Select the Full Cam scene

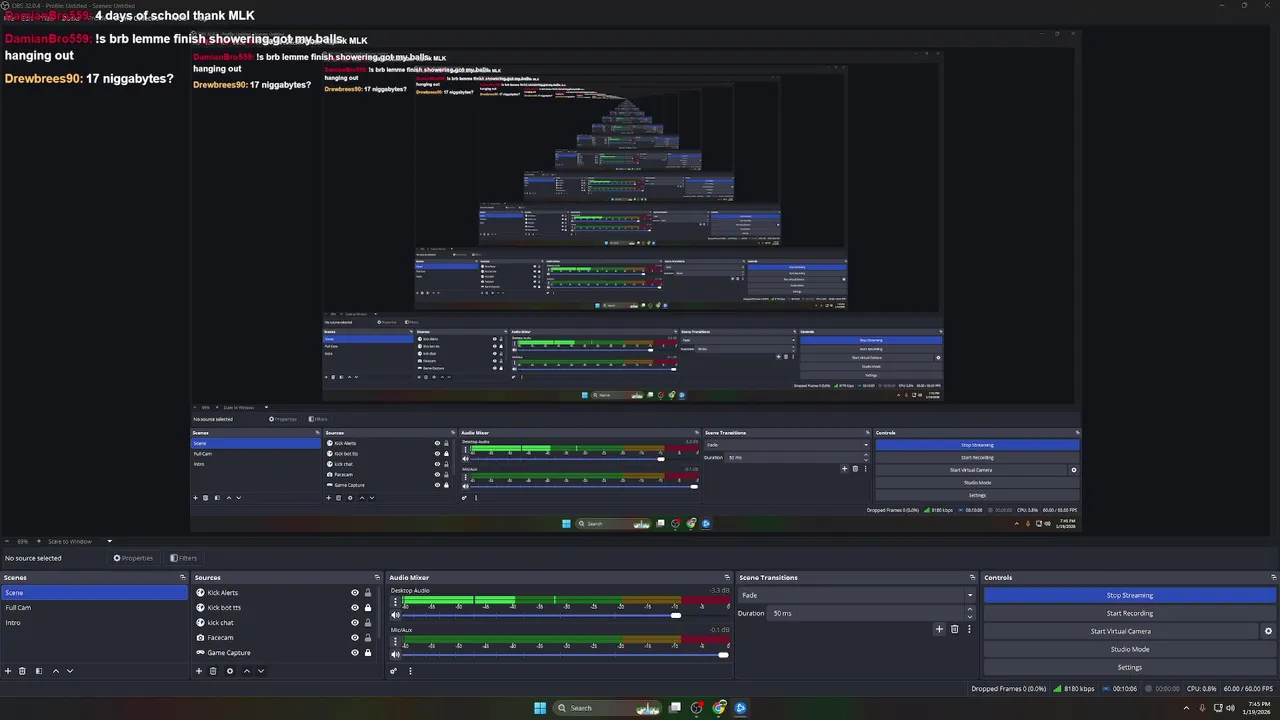94,608
